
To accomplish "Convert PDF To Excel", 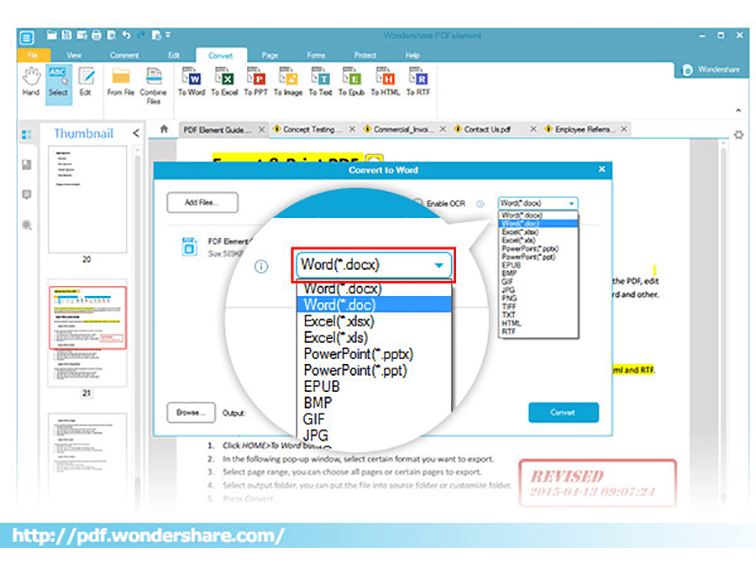I will click(225, 82).
